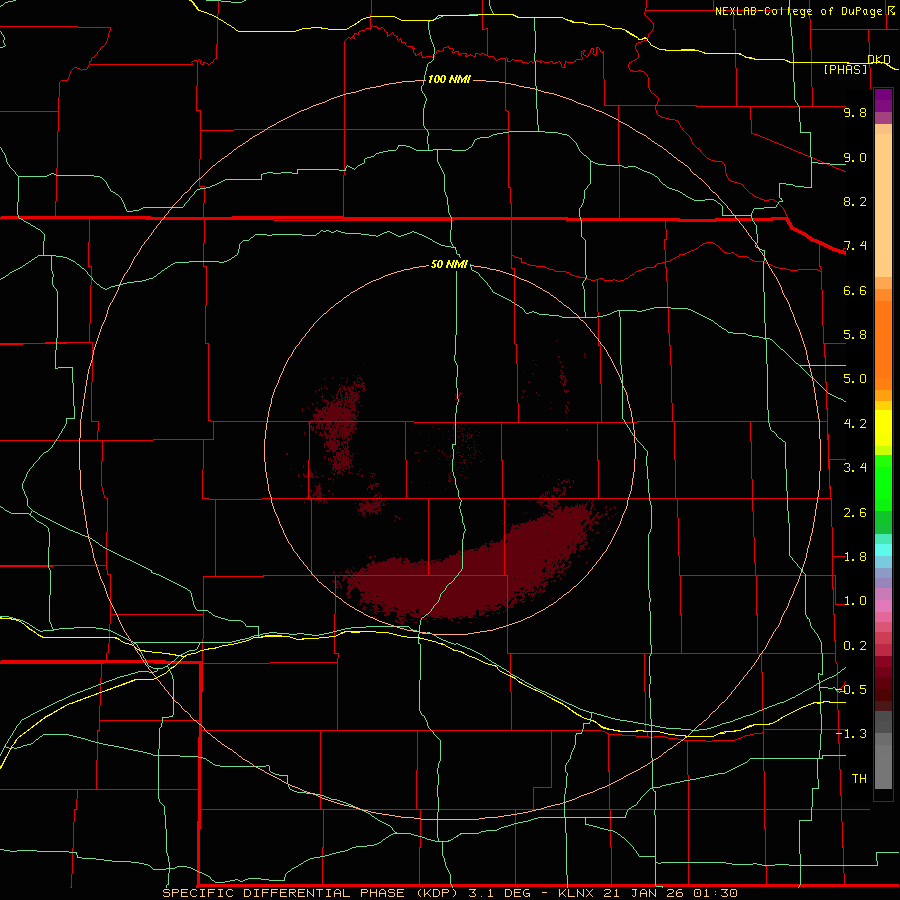Click the 50 NMI range ring label
Screen dimensions: 900x900
click(x=449, y=264)
